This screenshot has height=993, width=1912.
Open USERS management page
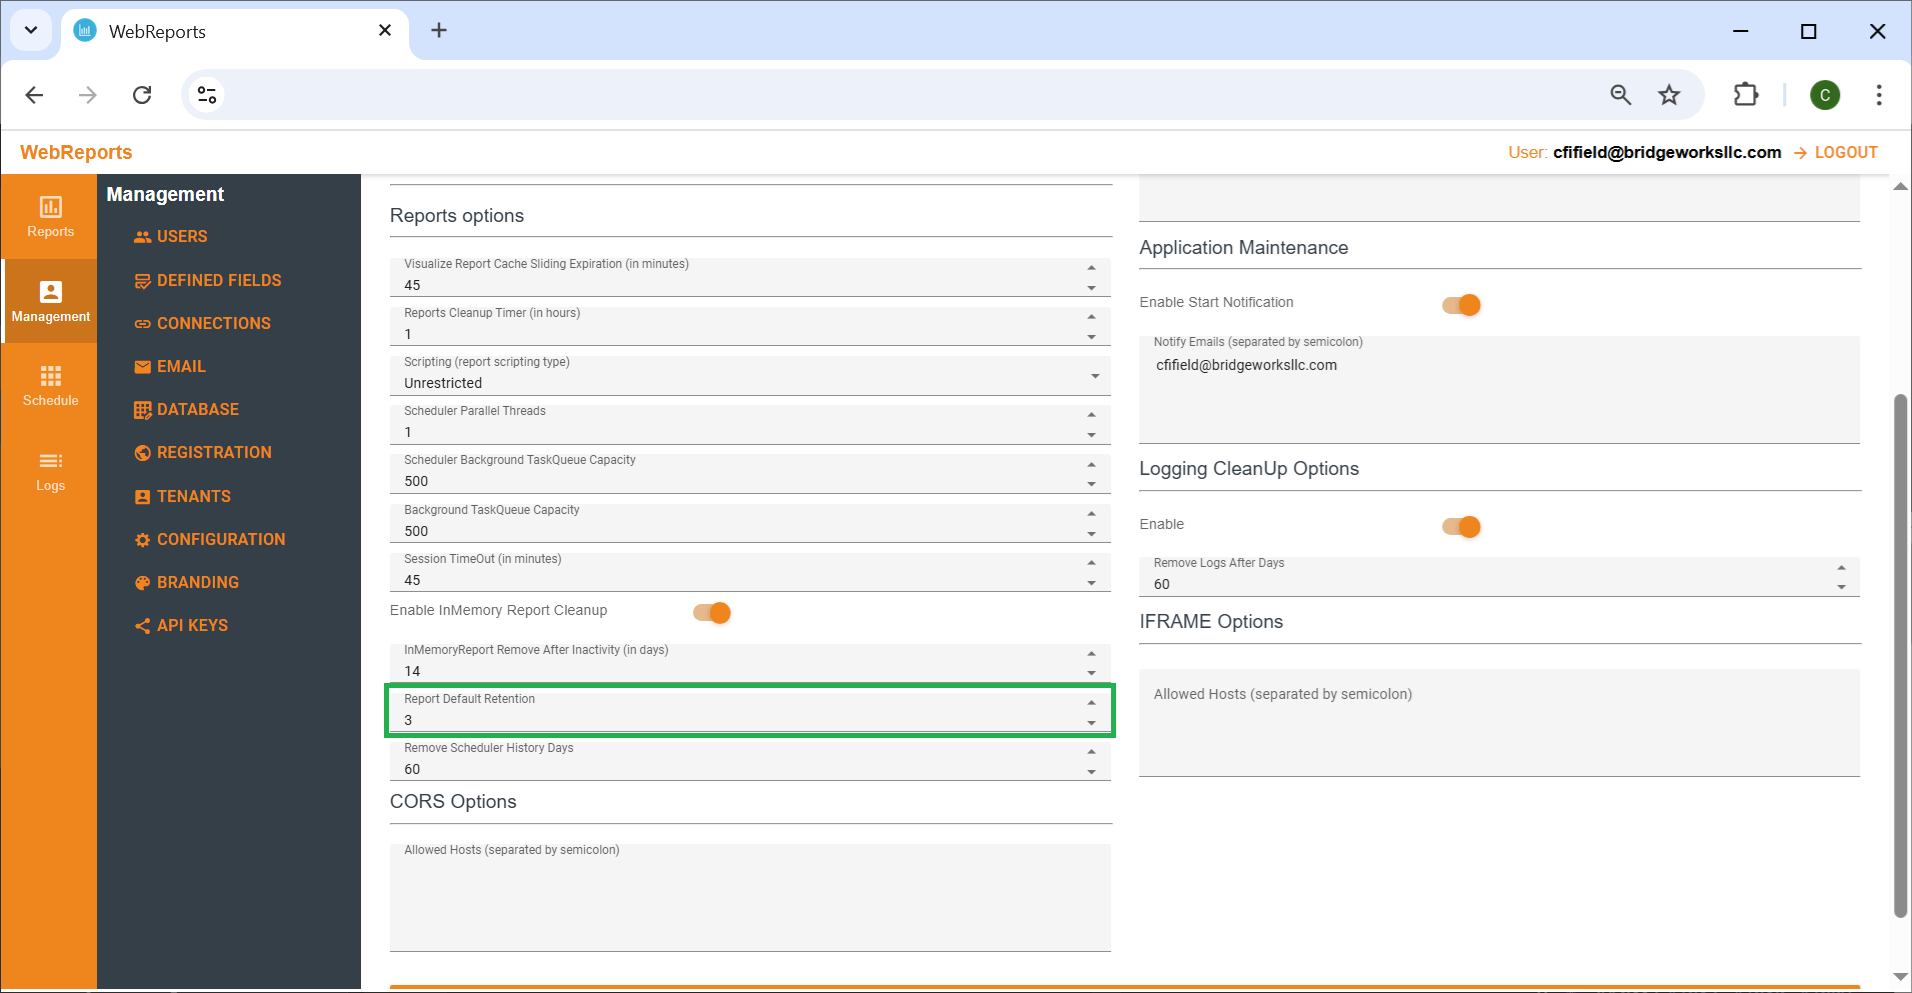click(x=182, y=237)
